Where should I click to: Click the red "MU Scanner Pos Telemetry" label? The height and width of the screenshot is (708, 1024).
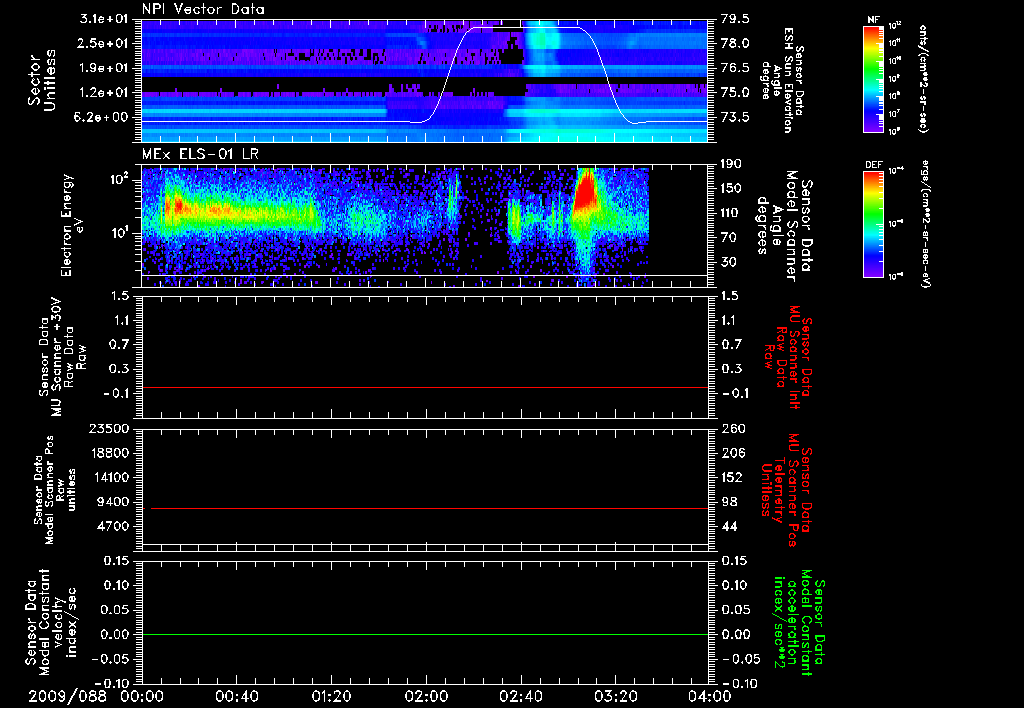click(x=785, y=490)
